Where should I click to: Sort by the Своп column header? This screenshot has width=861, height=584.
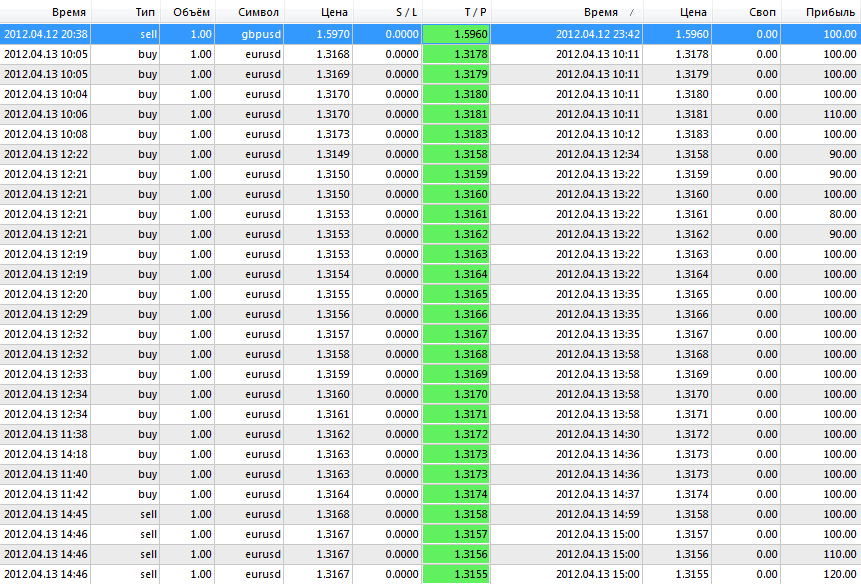click(747, 12)
